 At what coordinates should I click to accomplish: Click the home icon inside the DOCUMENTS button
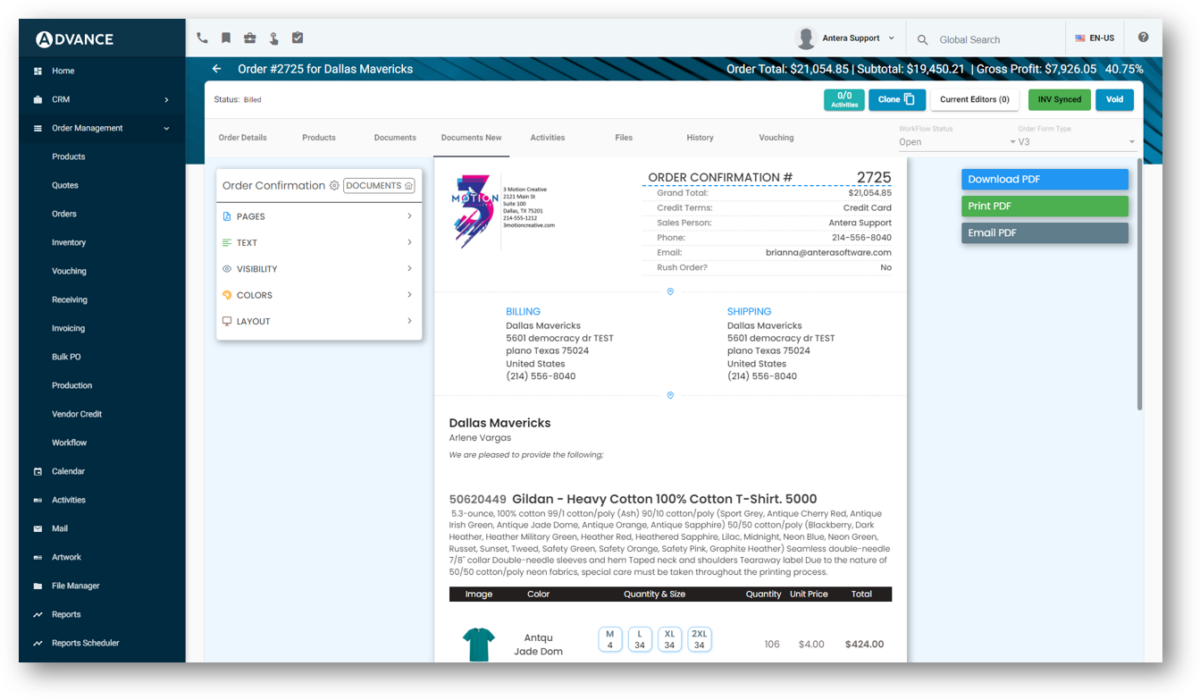pos(409,186)
